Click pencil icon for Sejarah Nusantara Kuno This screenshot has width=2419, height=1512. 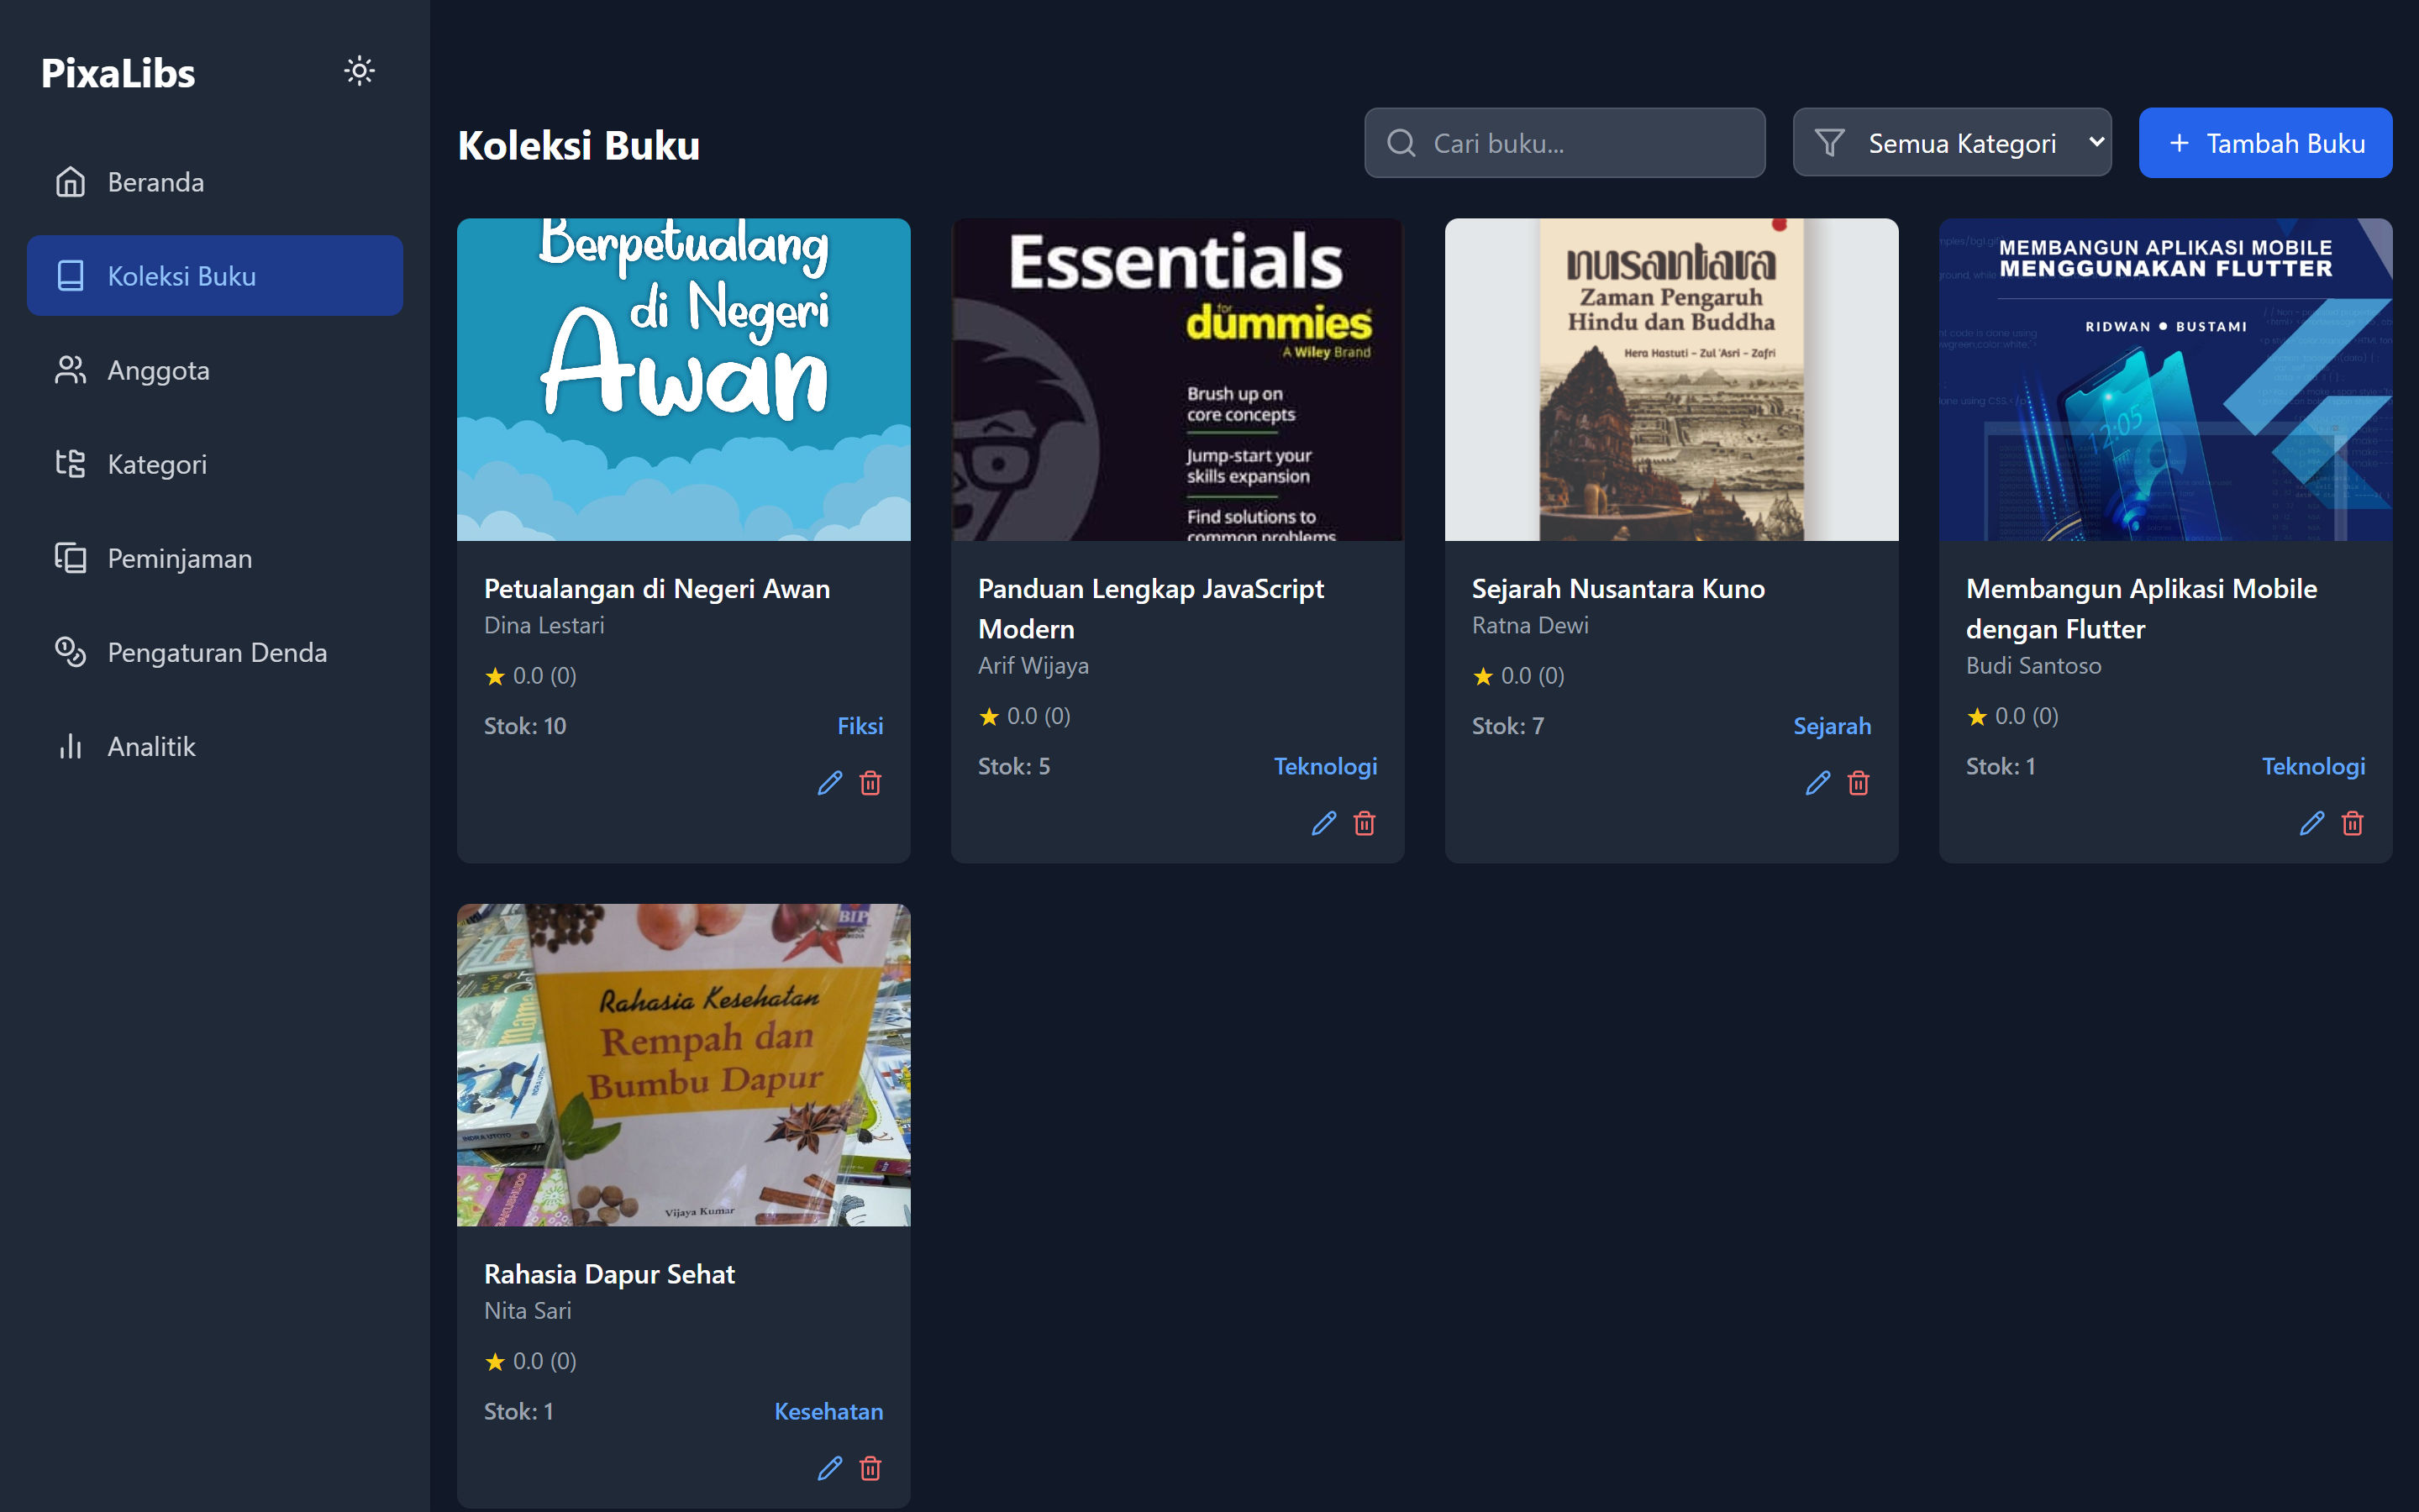(1817, 783)
